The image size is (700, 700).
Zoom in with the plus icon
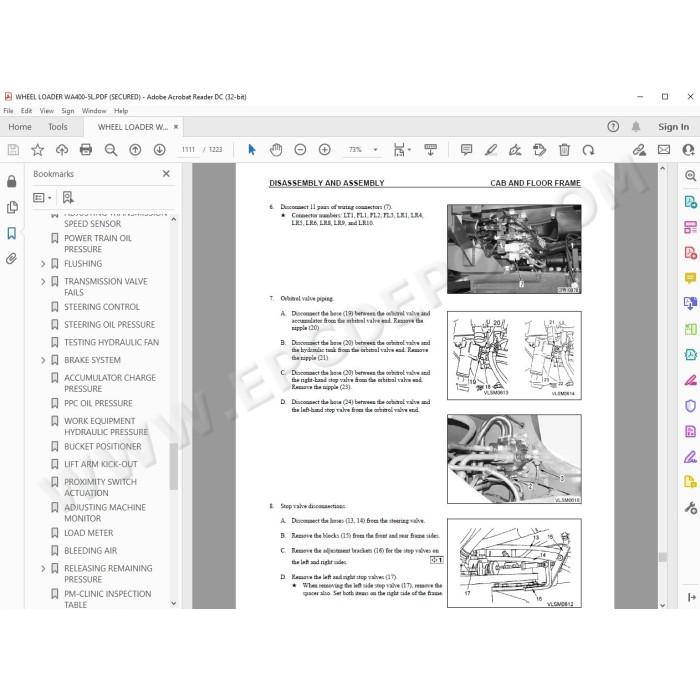(x=325, y=150)
